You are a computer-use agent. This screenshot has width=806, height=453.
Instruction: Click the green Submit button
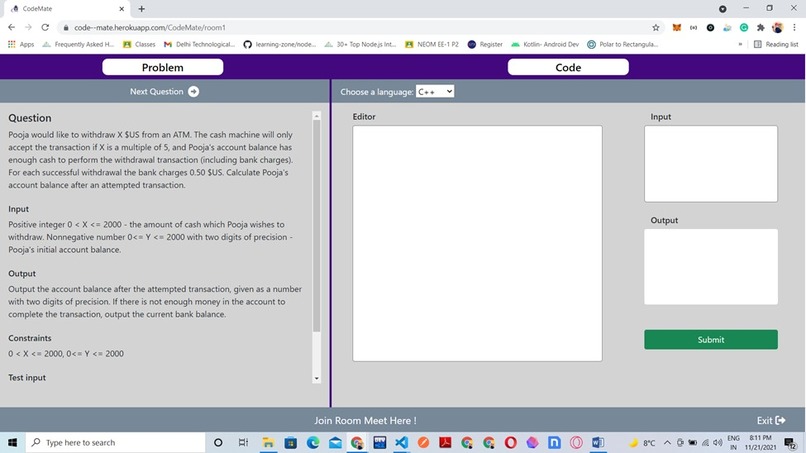711,339
